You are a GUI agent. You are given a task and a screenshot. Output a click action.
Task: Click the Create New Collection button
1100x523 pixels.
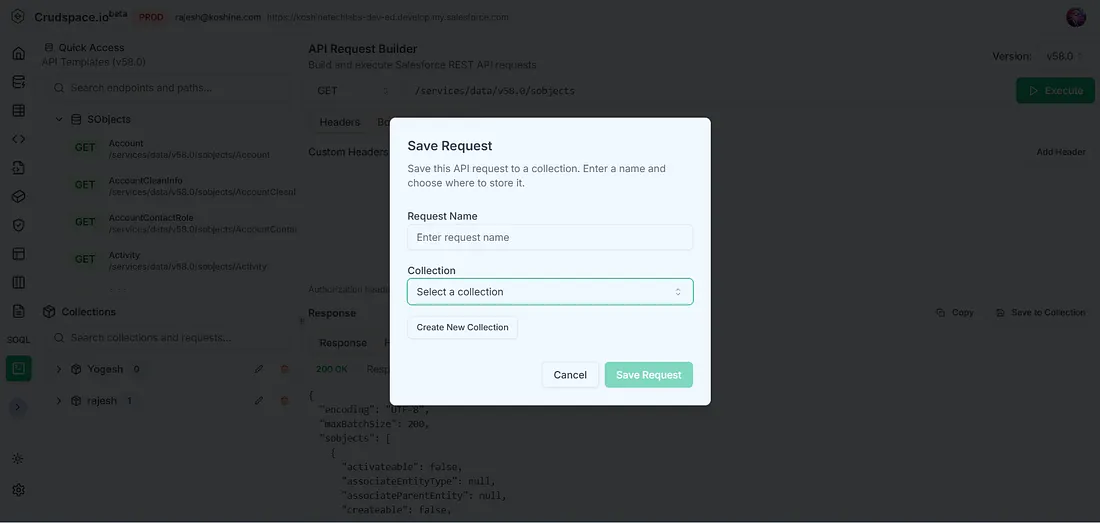click(x=462, y=328)
